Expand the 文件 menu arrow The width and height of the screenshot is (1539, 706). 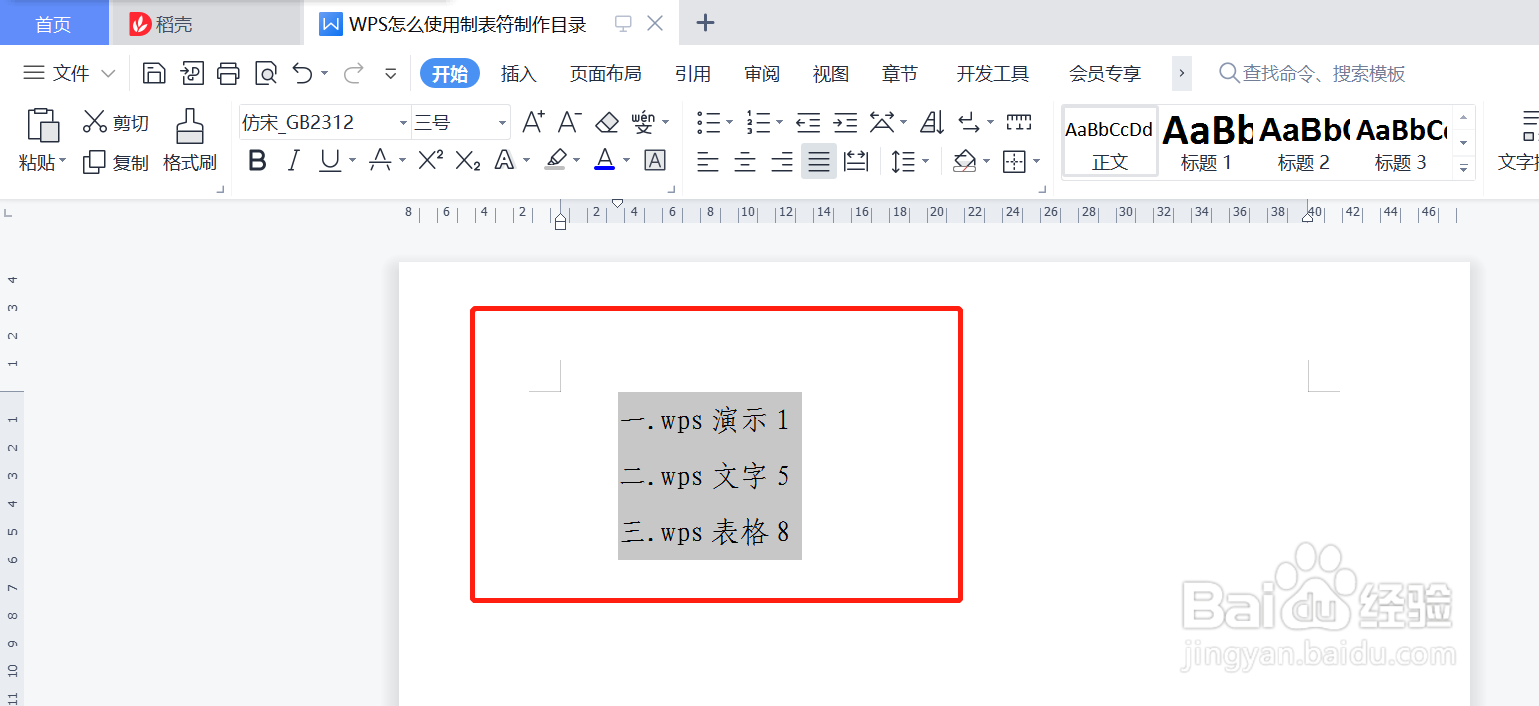click(x=109, y=73)
